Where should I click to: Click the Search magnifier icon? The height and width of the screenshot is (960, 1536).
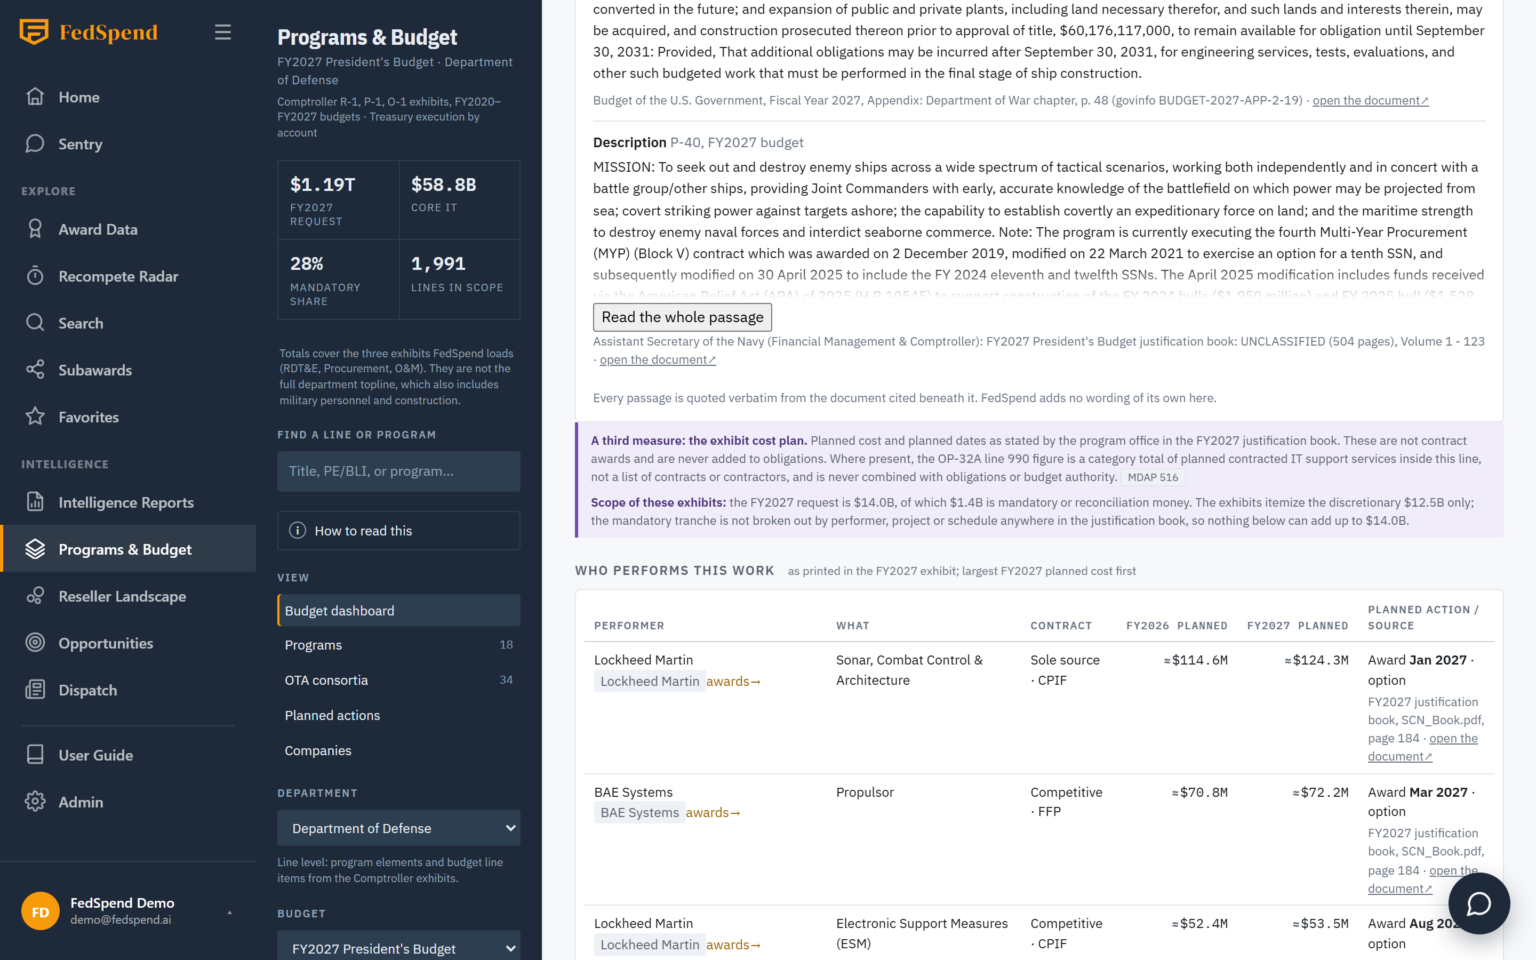35,323
